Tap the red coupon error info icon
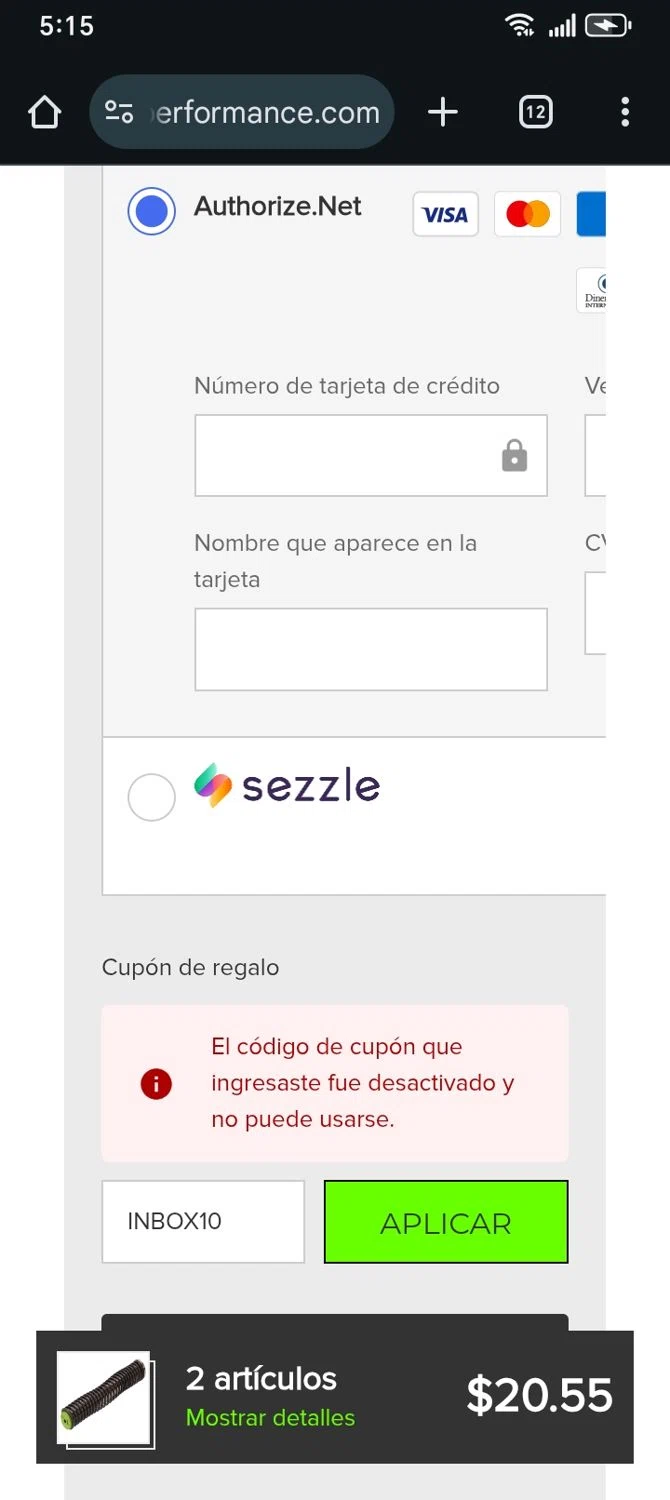Image resolution: width=670 pixels, height=1500 pixels. click(156, 1083)
